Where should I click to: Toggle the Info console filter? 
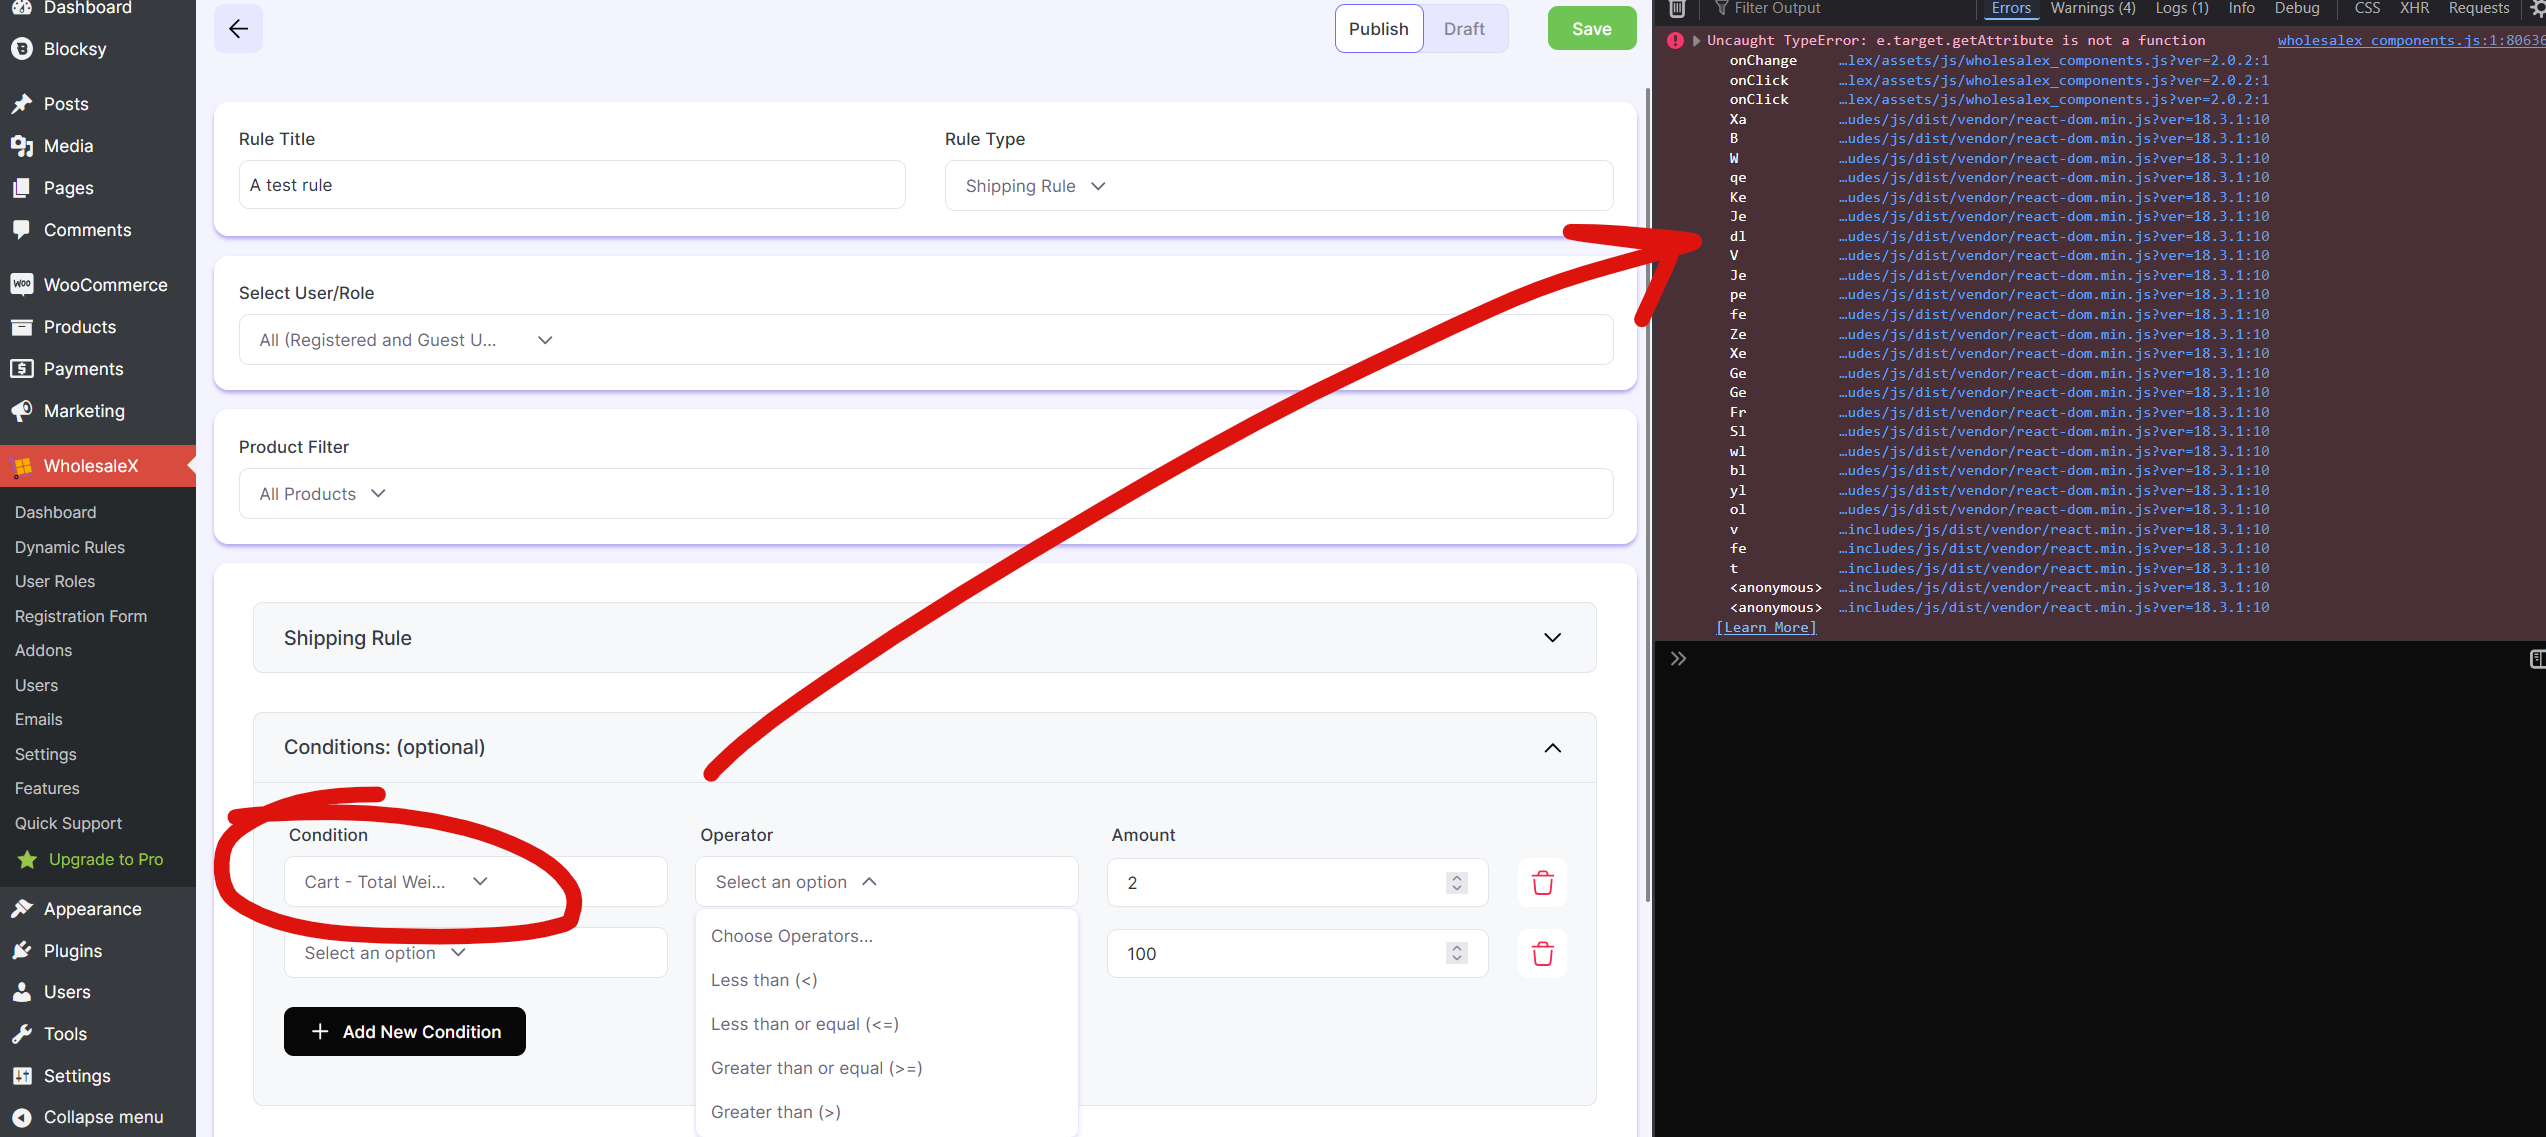tap(2242, 8)
